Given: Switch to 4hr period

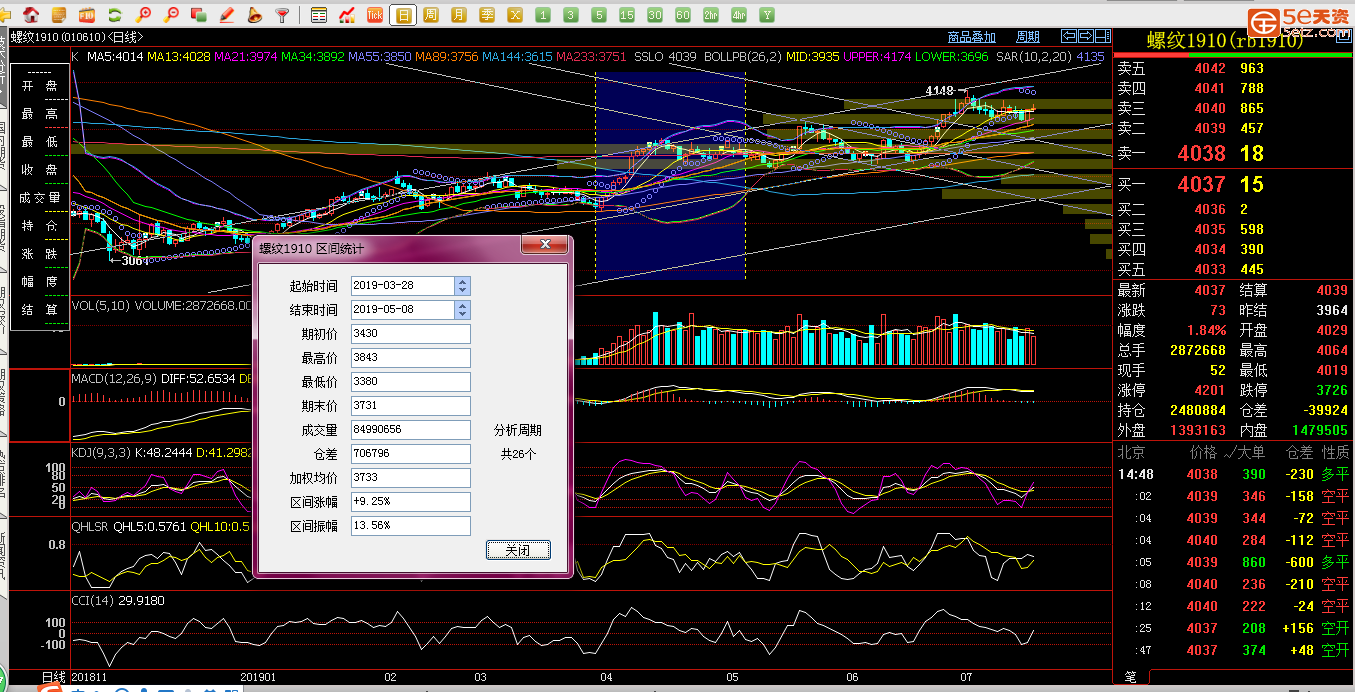Looking at the screenshot, I should point(739,15).
